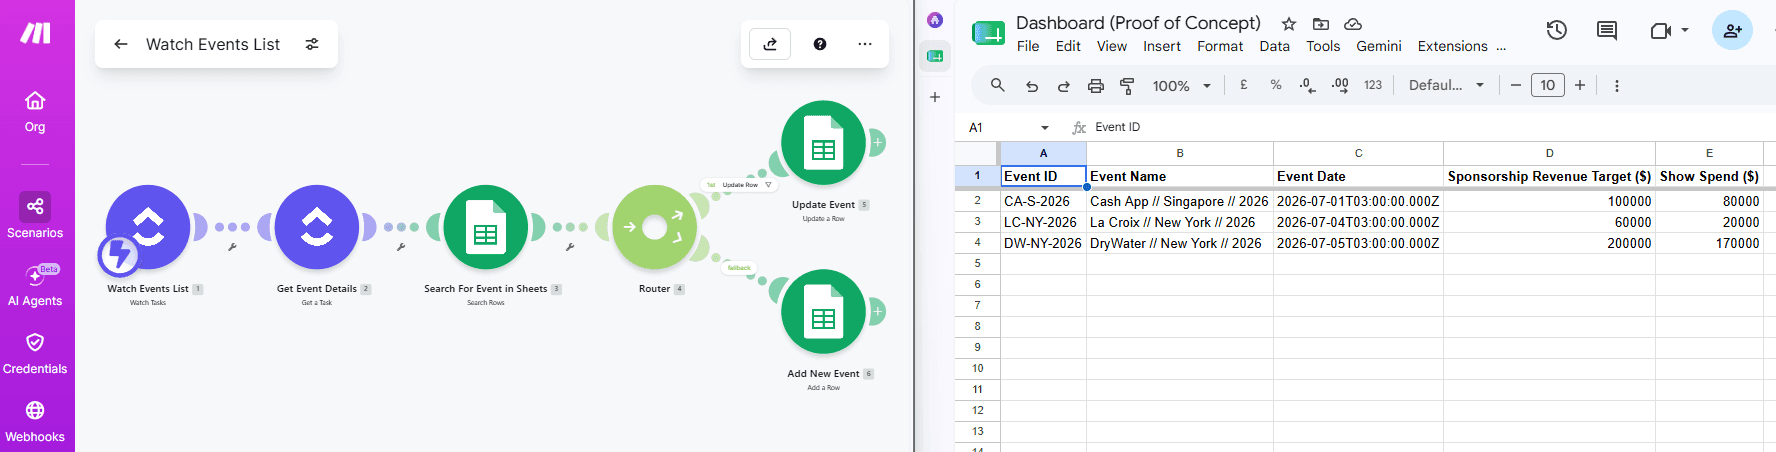This screenshot has width=1776, height=452.
Task: Open the Extensions menu in Sheets
Action: coord(1452,46)
